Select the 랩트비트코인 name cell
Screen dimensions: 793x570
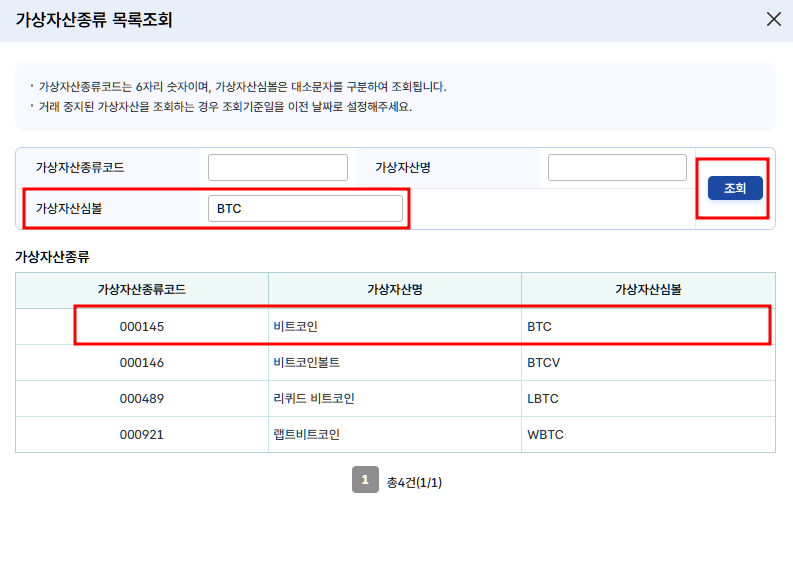[x=395, y=434]
